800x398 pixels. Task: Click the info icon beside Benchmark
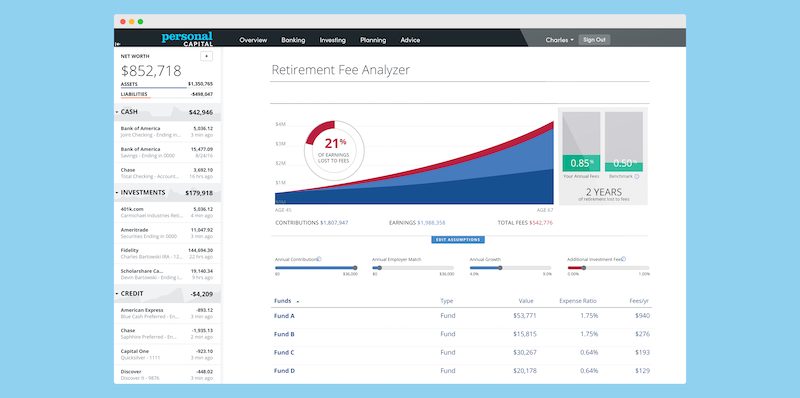(x=637, y=177)
